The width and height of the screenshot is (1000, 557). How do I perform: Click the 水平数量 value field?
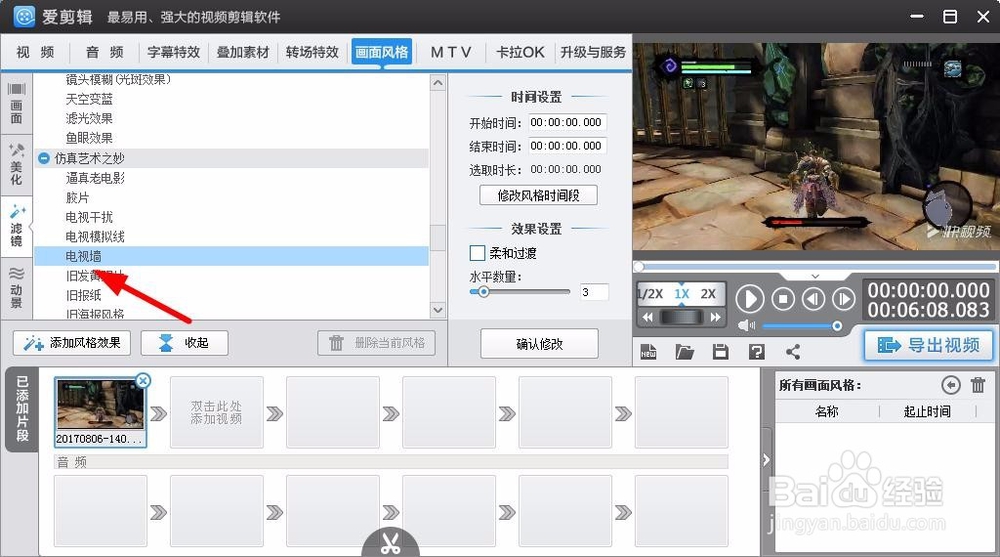[594, 292]
